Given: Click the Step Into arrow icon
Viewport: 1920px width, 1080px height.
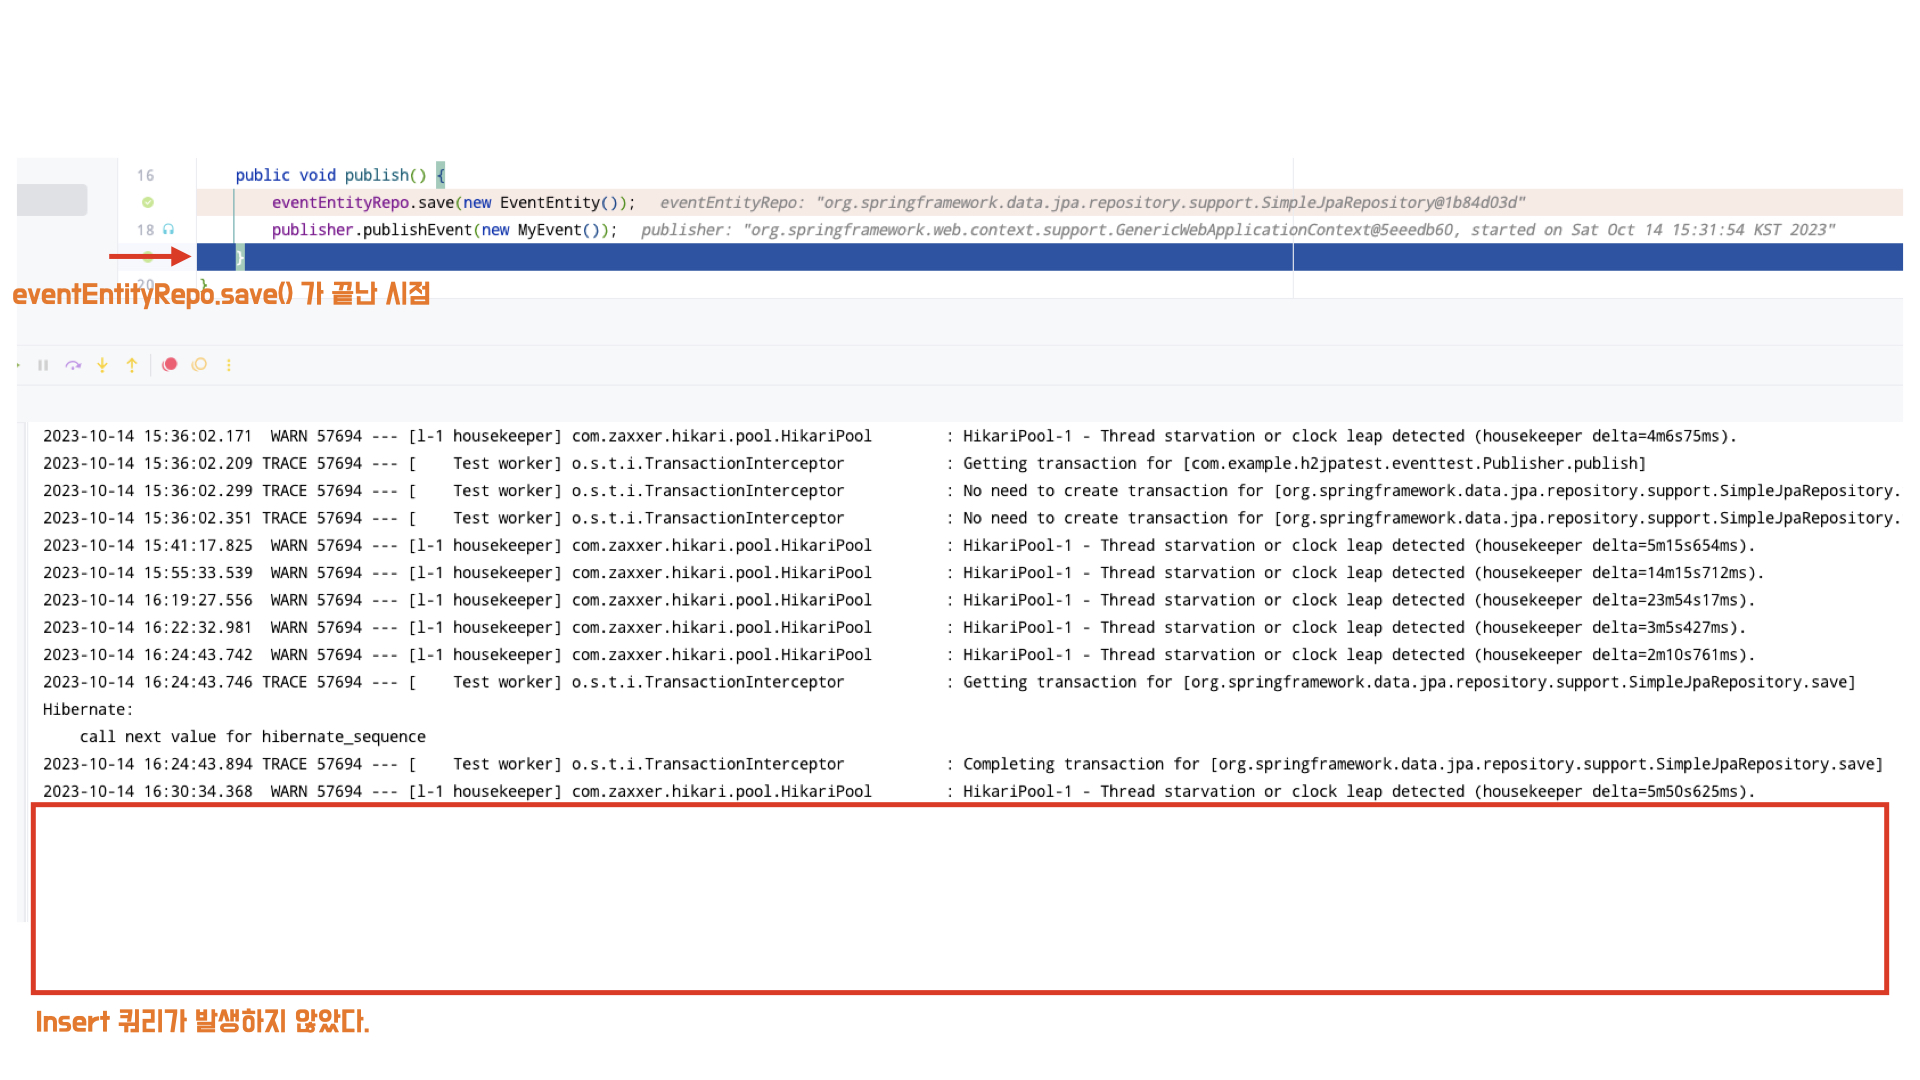Looking at the screenshot, I should click(x=102, y=365).
